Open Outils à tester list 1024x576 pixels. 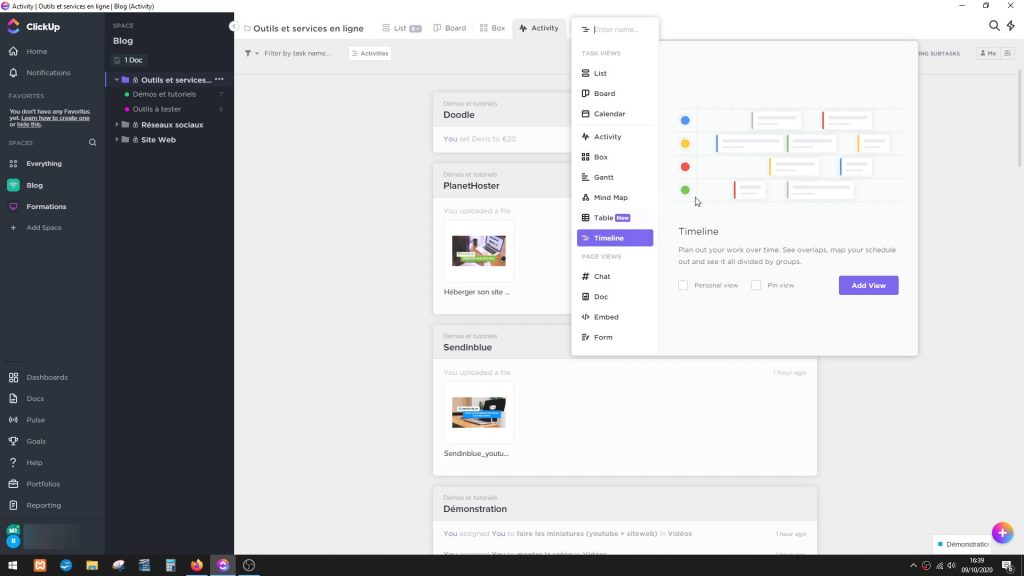tap(157, 109)
